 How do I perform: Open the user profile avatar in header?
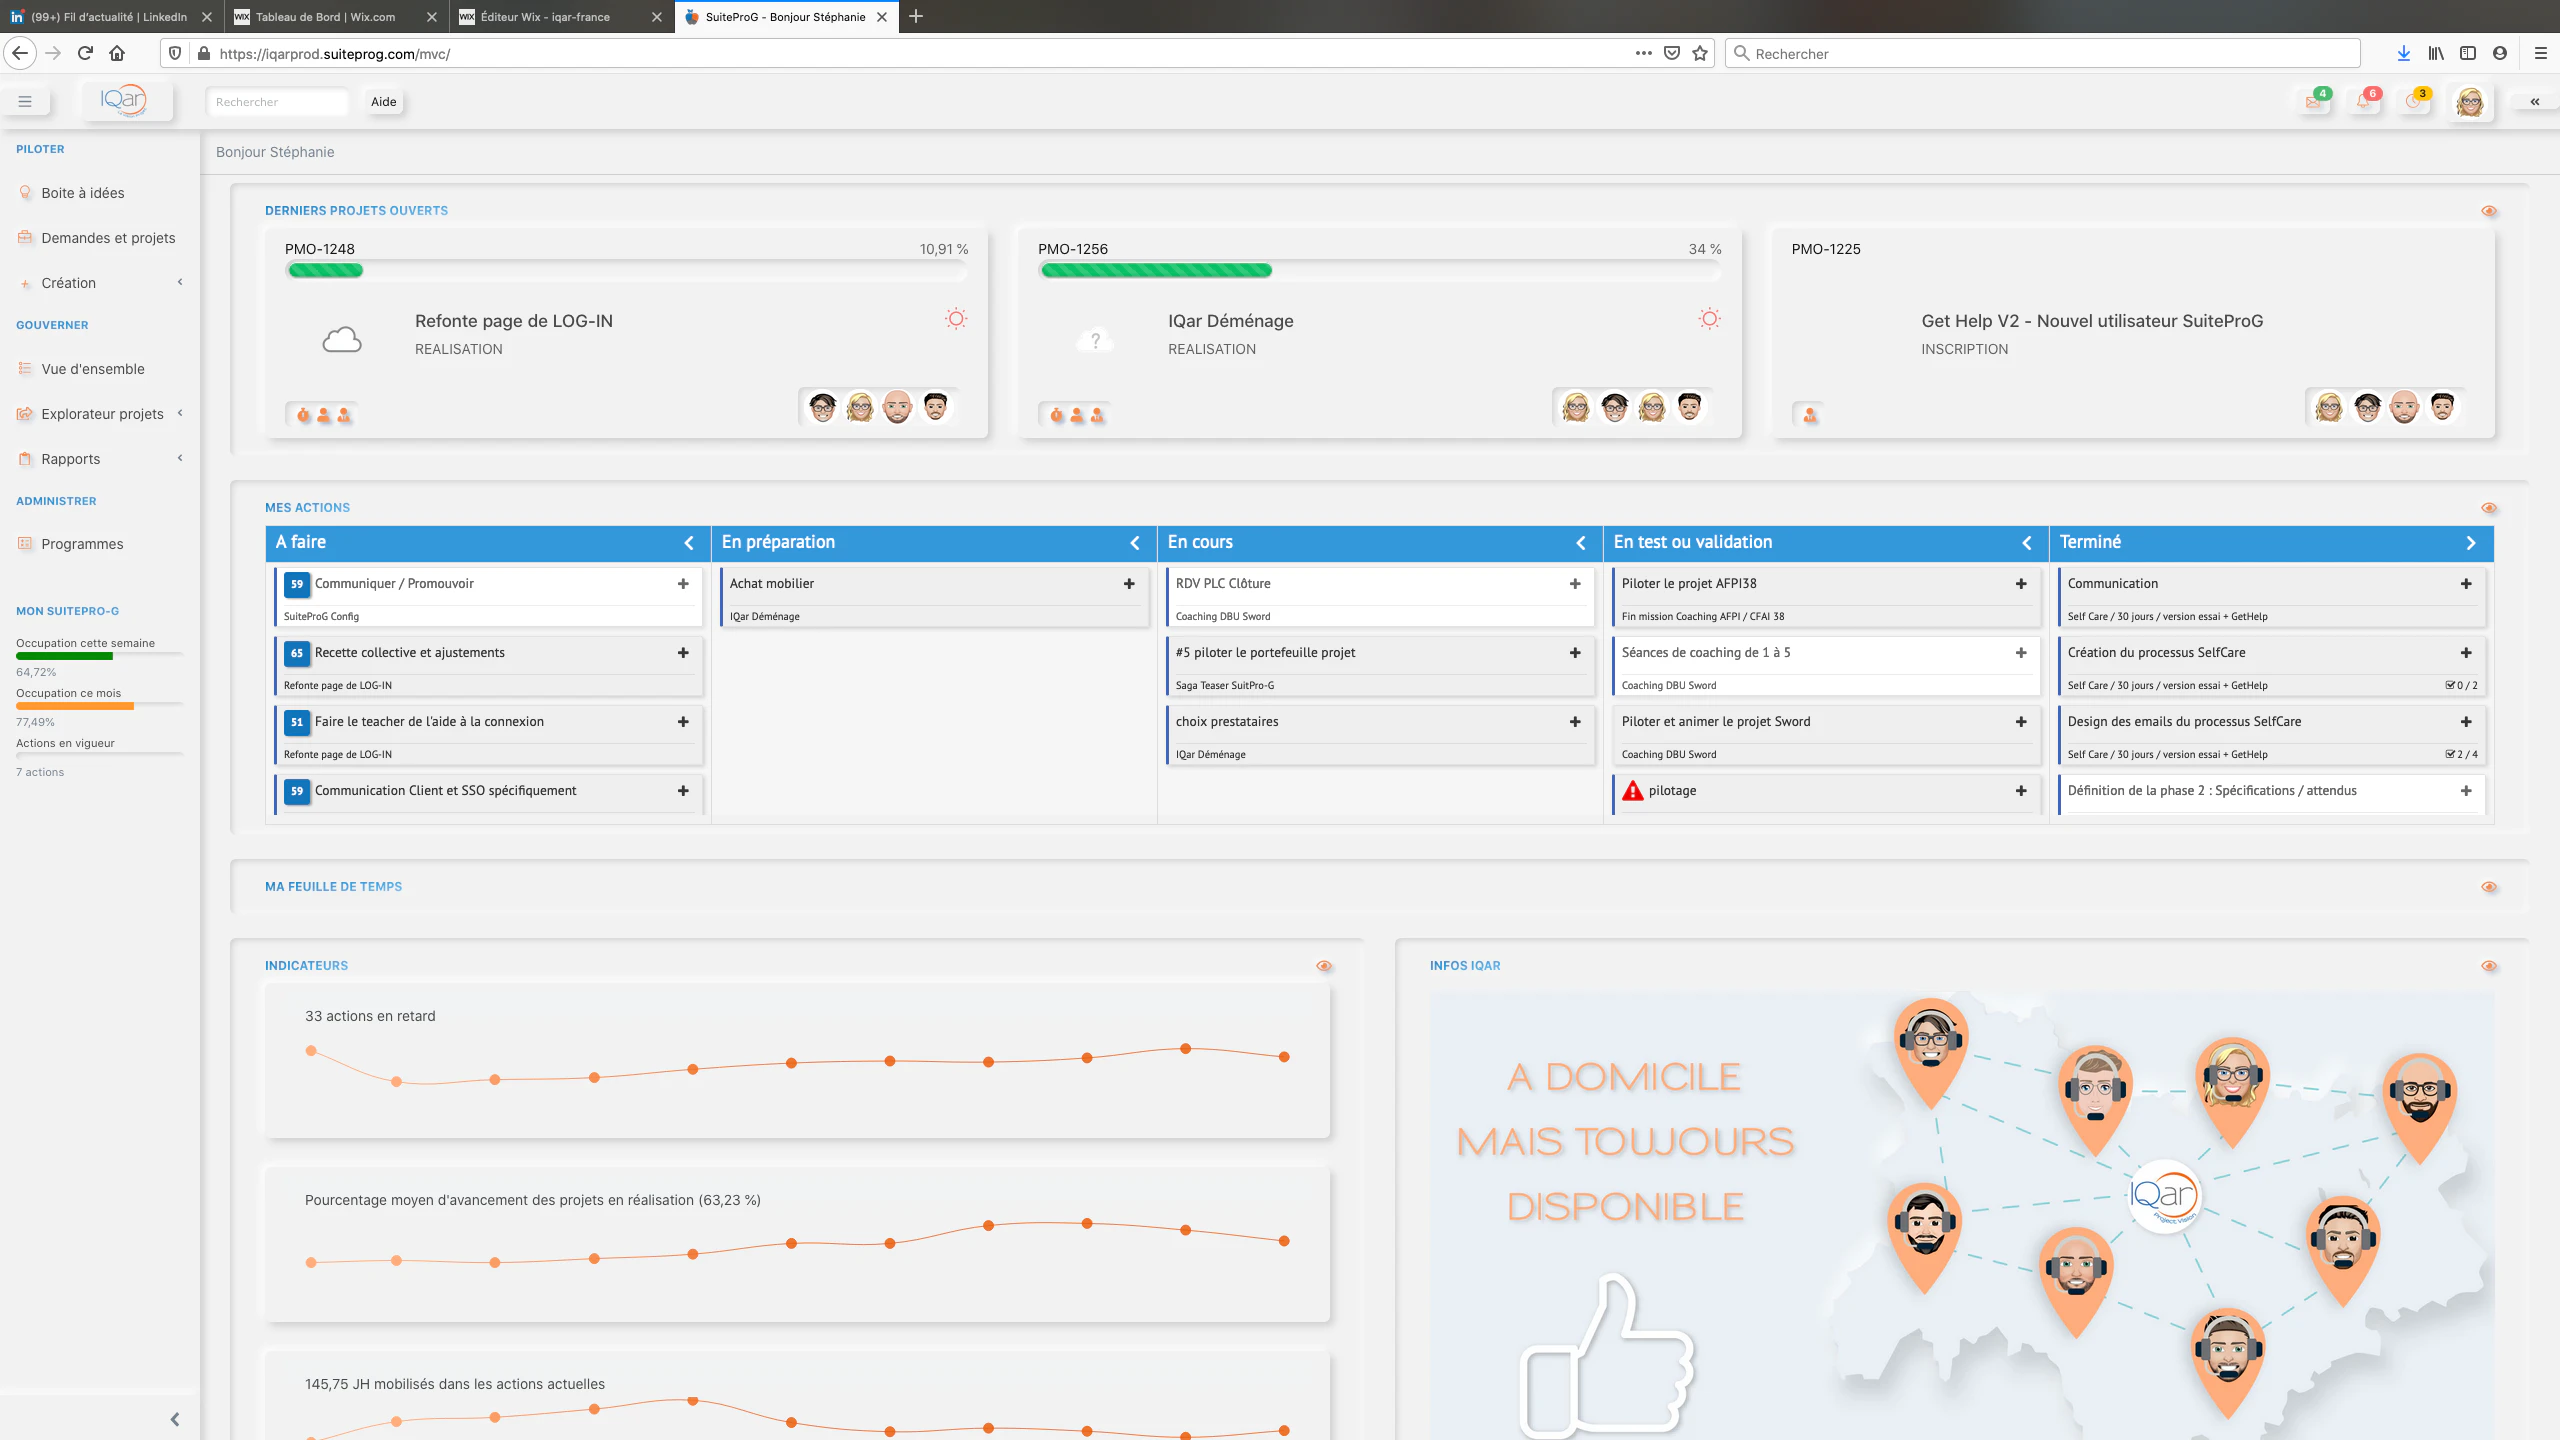click(x=2470, y=102)
